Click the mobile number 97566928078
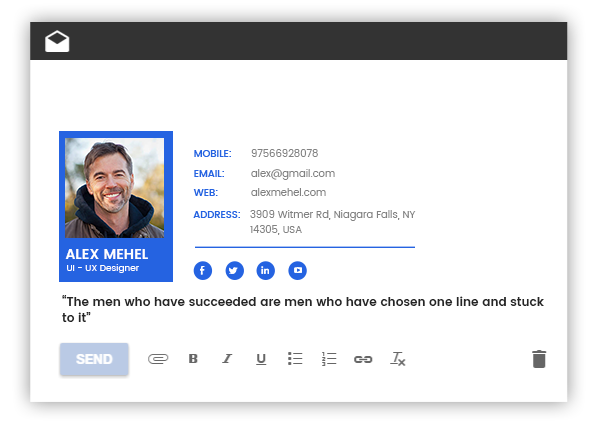This screenshot has height=430, width=606. [x=284, y=153]
